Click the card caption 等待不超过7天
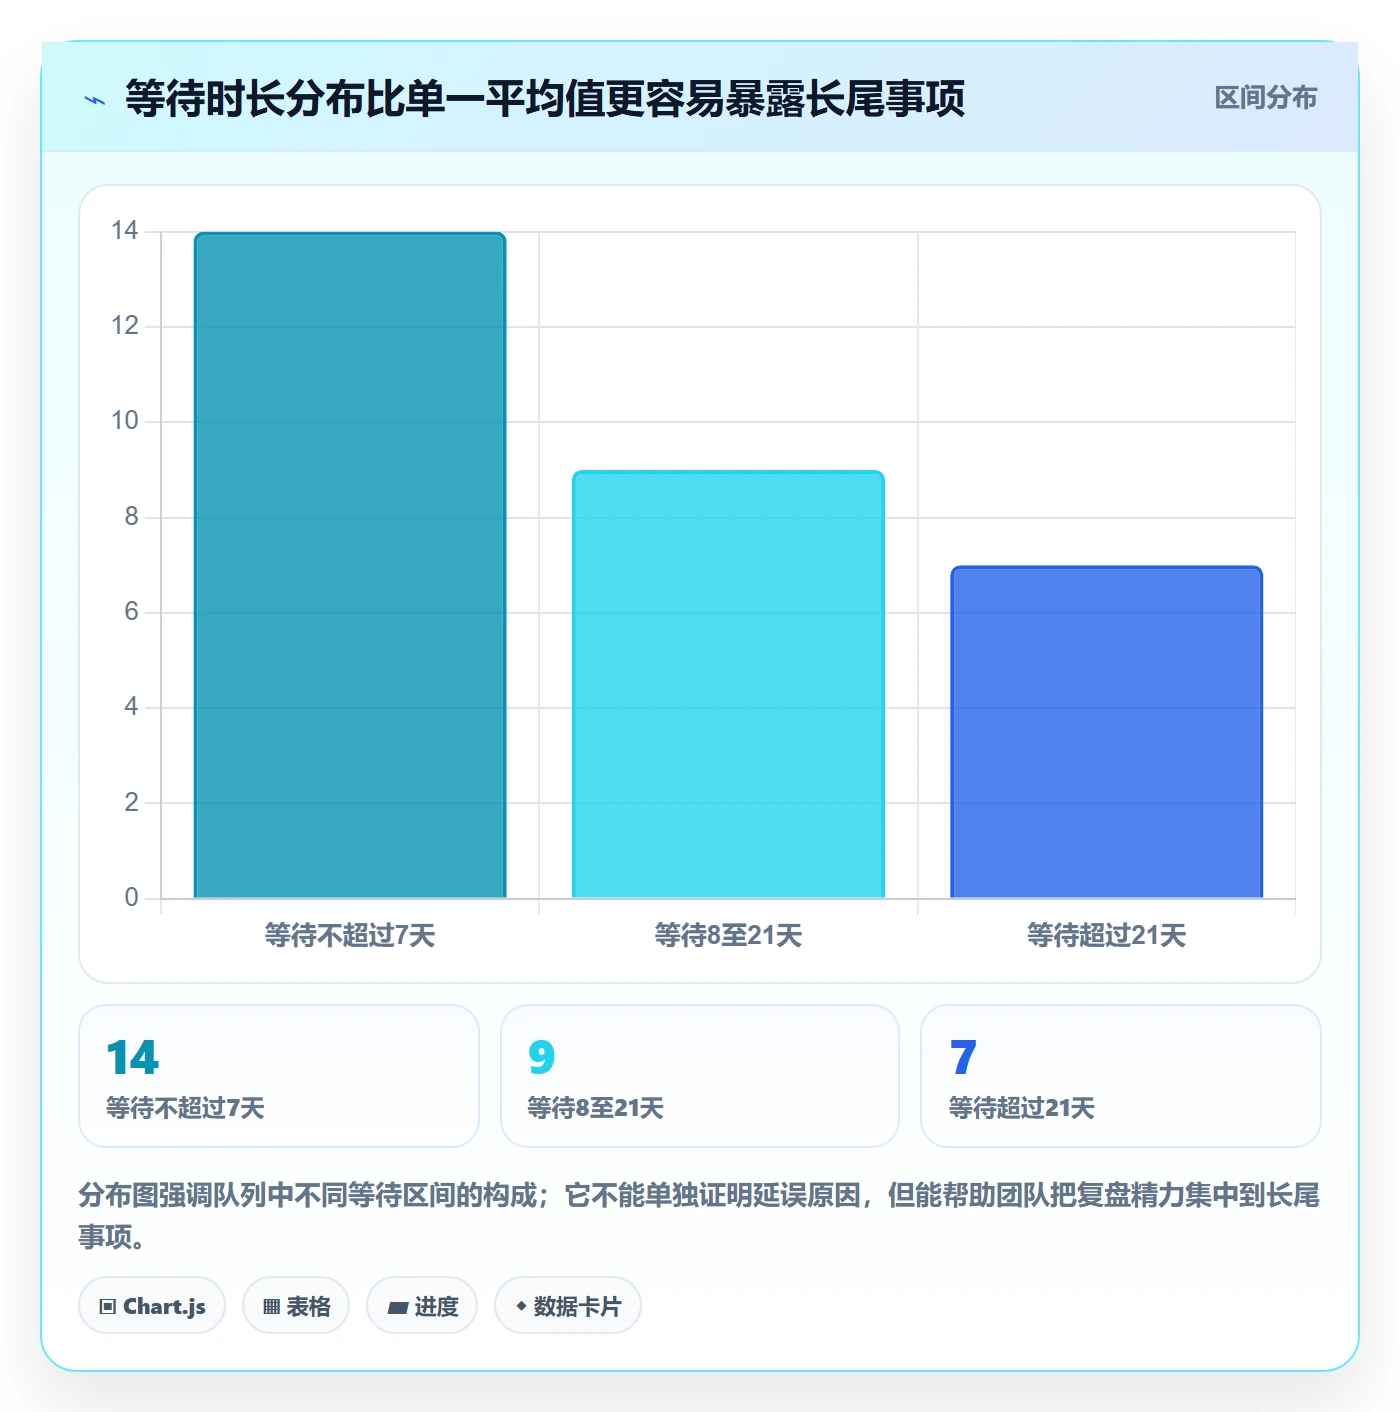The width and height of the screenshot is (1400, 1412). (185, 1108)
